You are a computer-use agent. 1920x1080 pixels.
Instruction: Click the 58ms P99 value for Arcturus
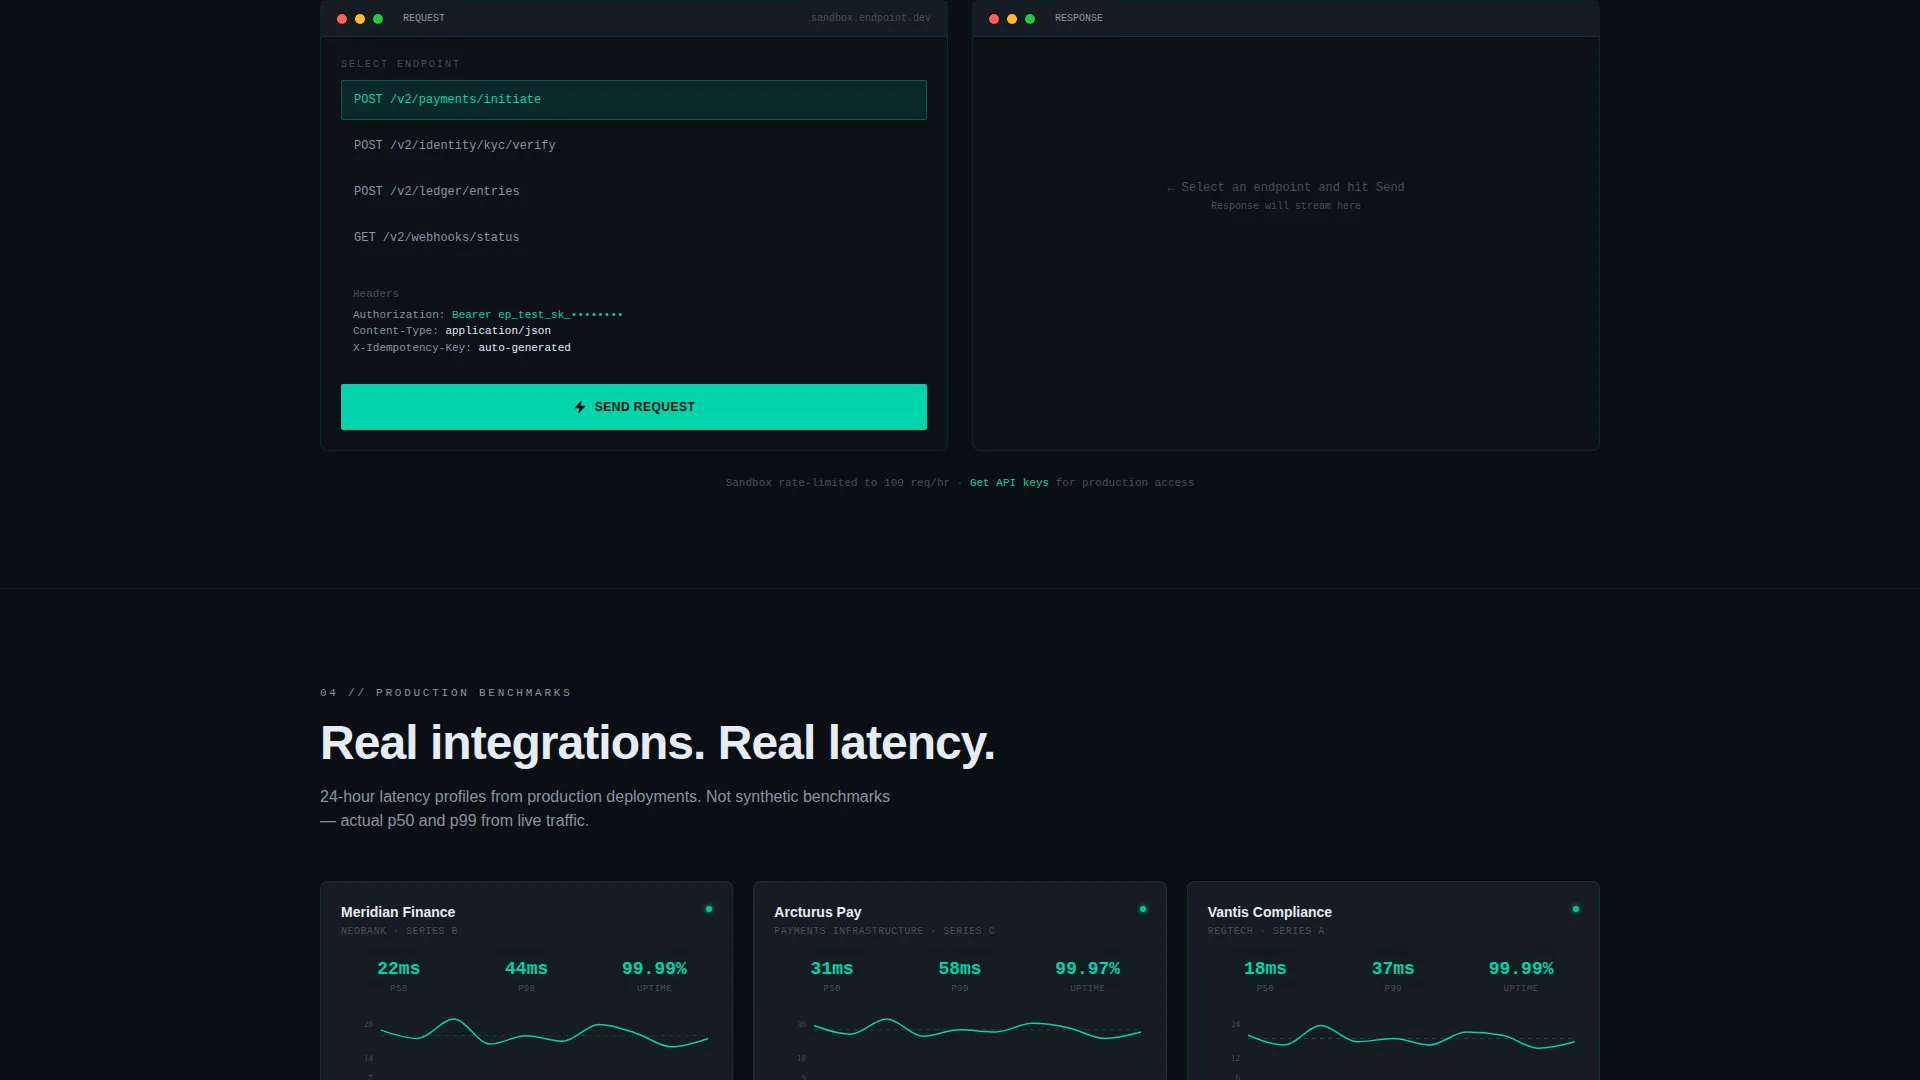point(959,969)
